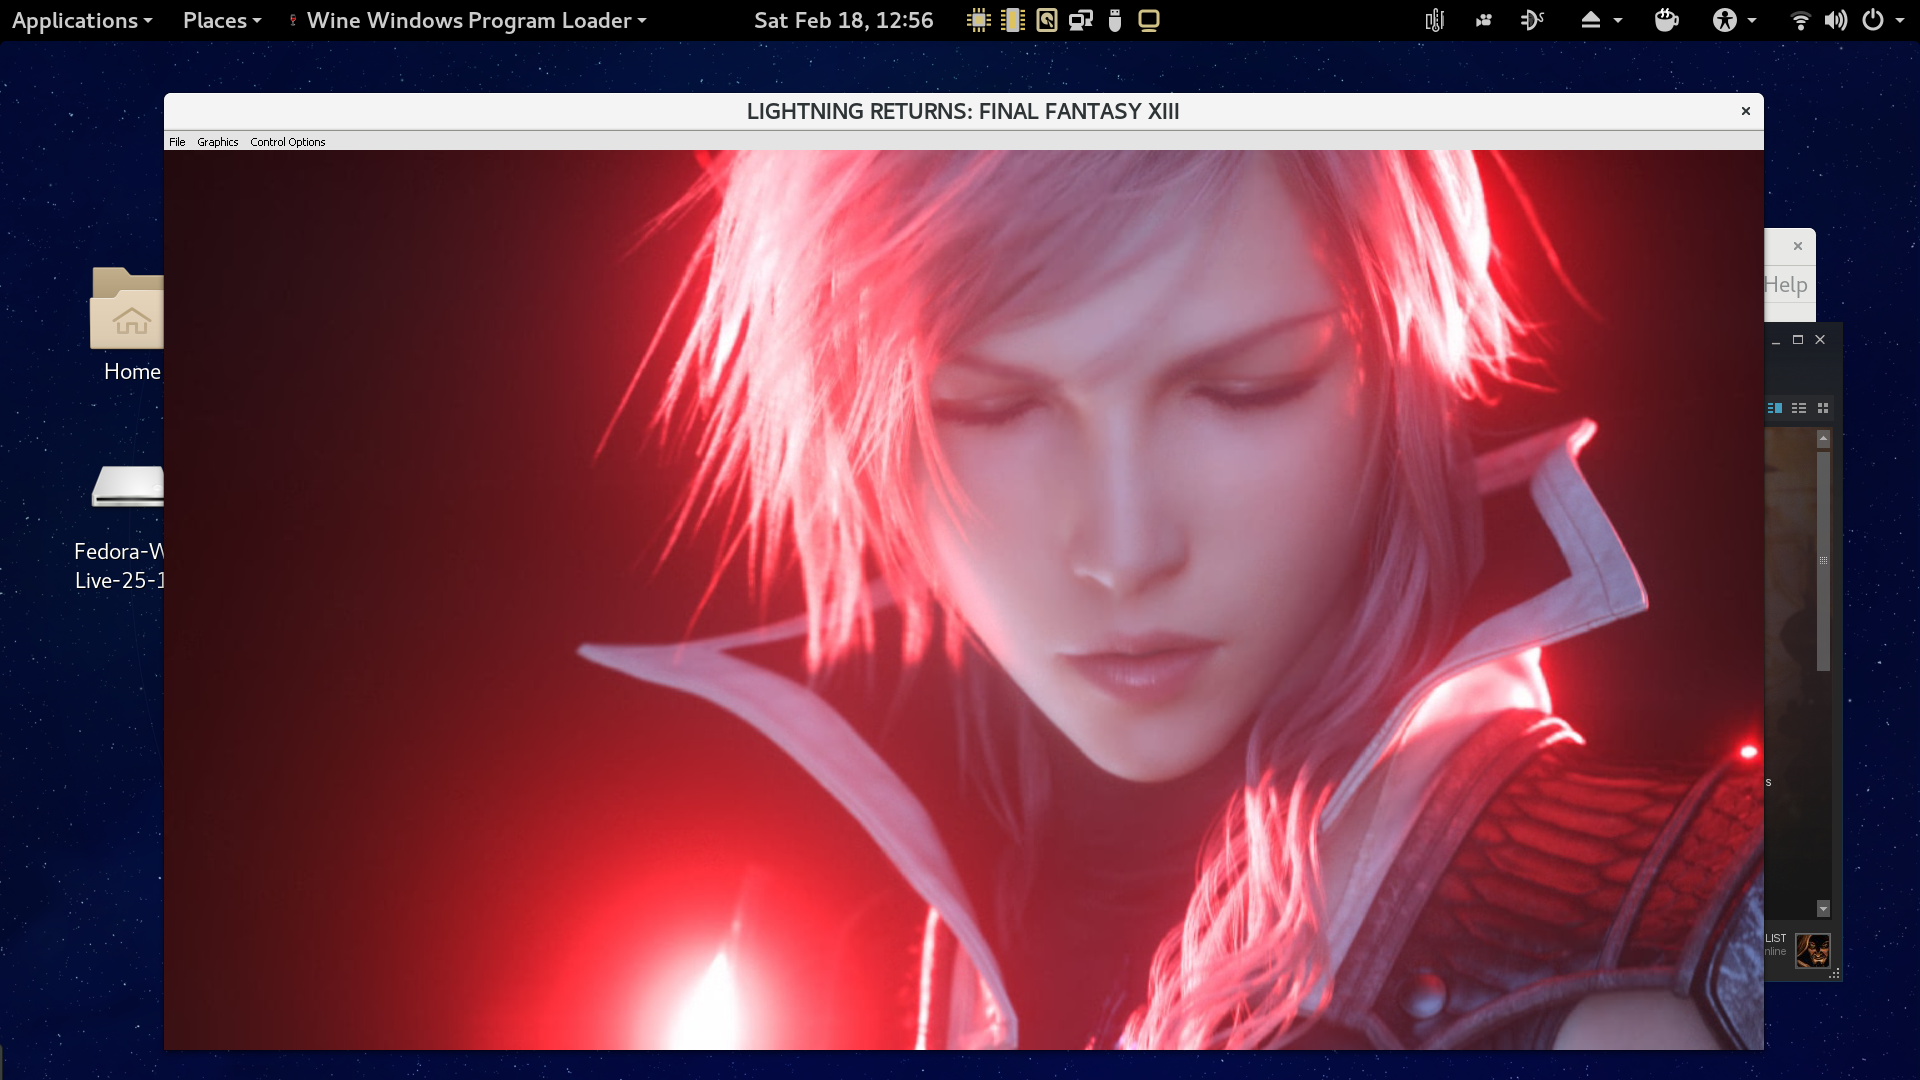
Task: Click the video camera recorder icon
Action: [x=1484, y=20]
